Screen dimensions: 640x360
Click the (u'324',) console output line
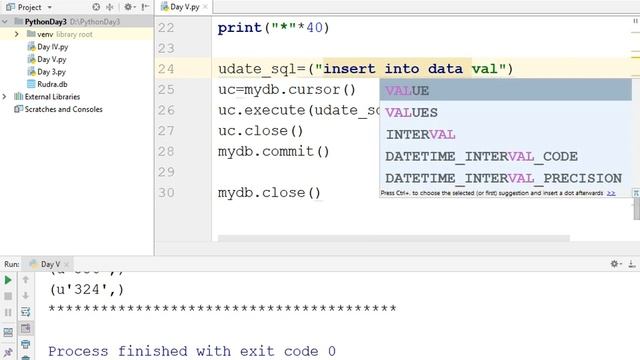tap(87, 290)
